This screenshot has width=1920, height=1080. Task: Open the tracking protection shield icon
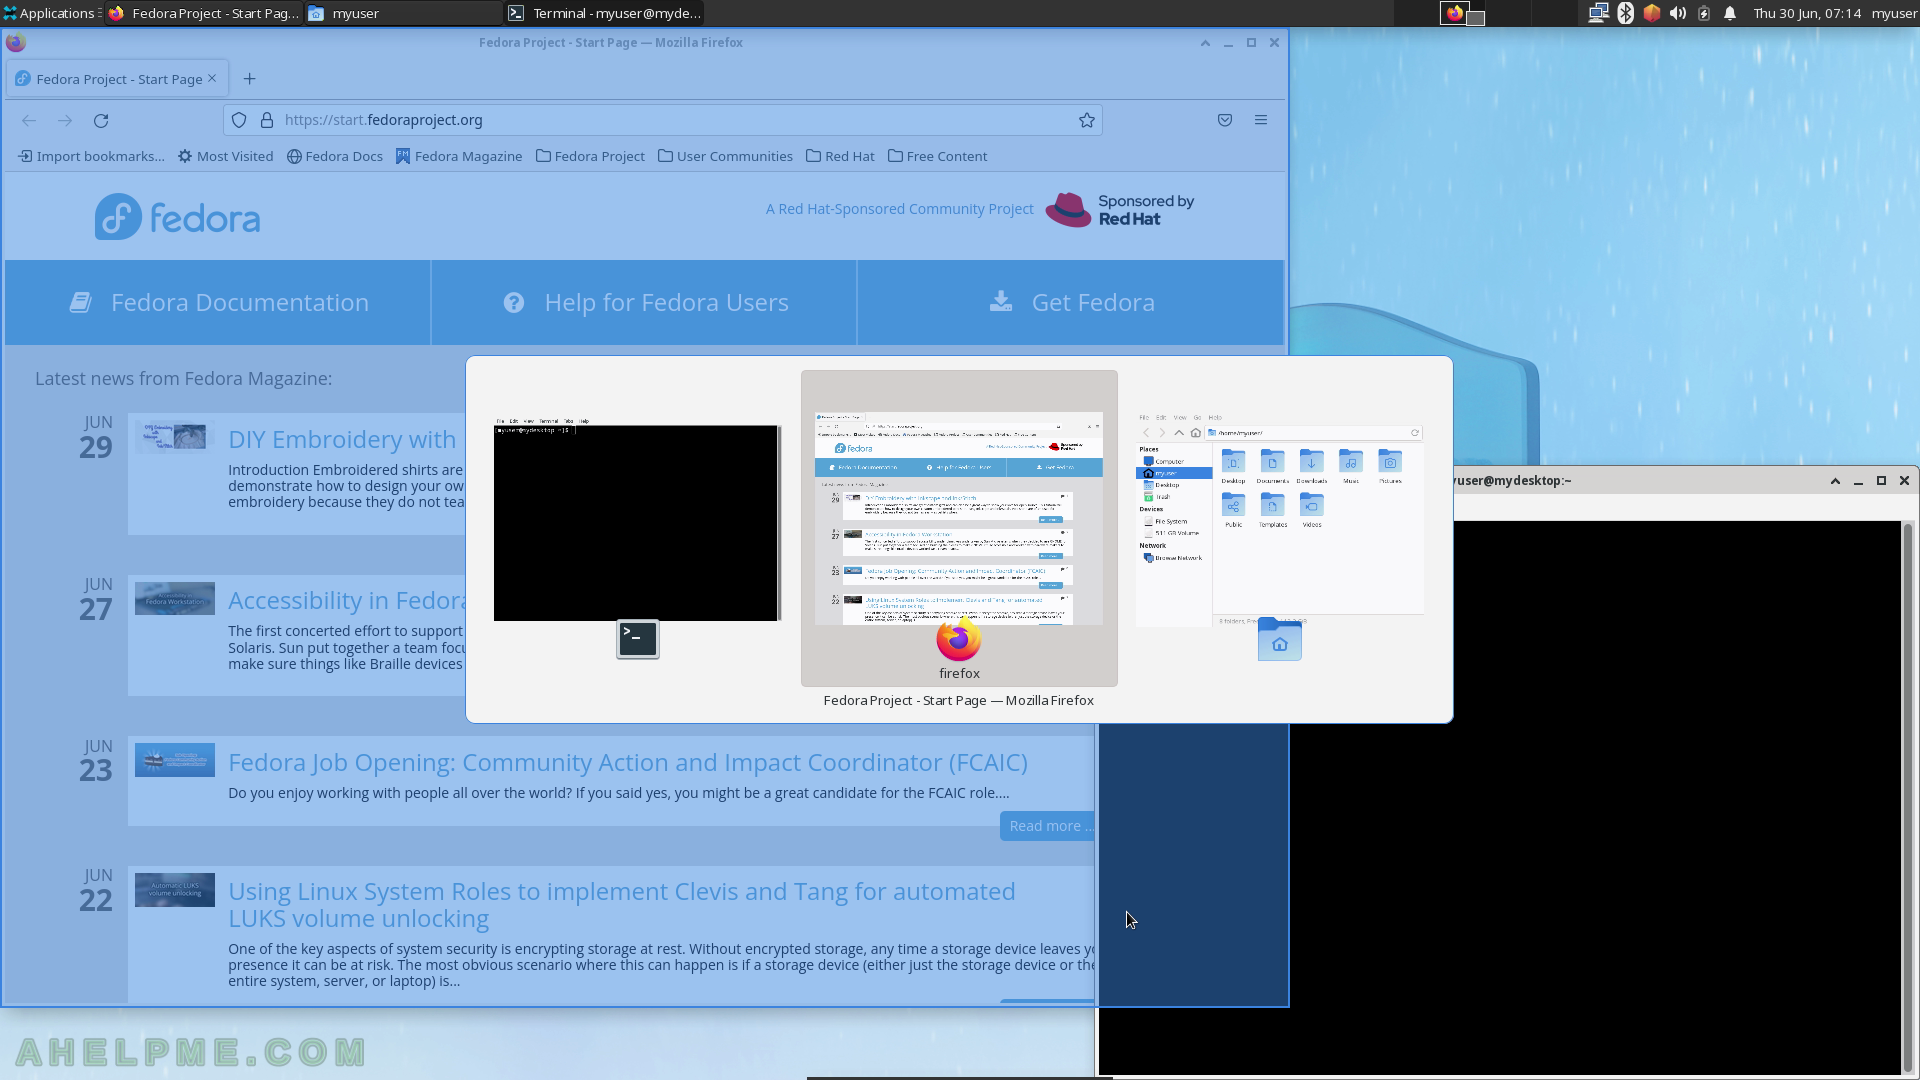239,120
